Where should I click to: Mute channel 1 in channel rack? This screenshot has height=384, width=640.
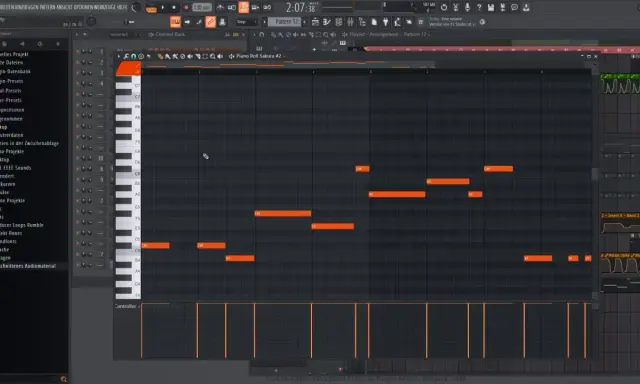coord(78,52)
